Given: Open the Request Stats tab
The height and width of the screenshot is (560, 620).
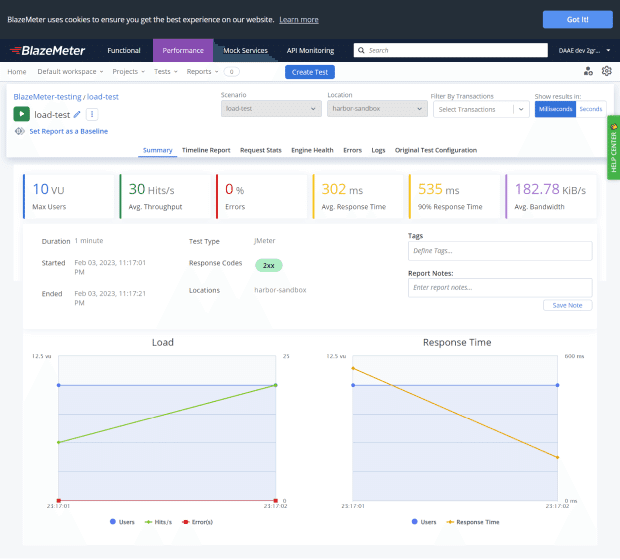Looking at the screenshot, I should tap(261, 150).
